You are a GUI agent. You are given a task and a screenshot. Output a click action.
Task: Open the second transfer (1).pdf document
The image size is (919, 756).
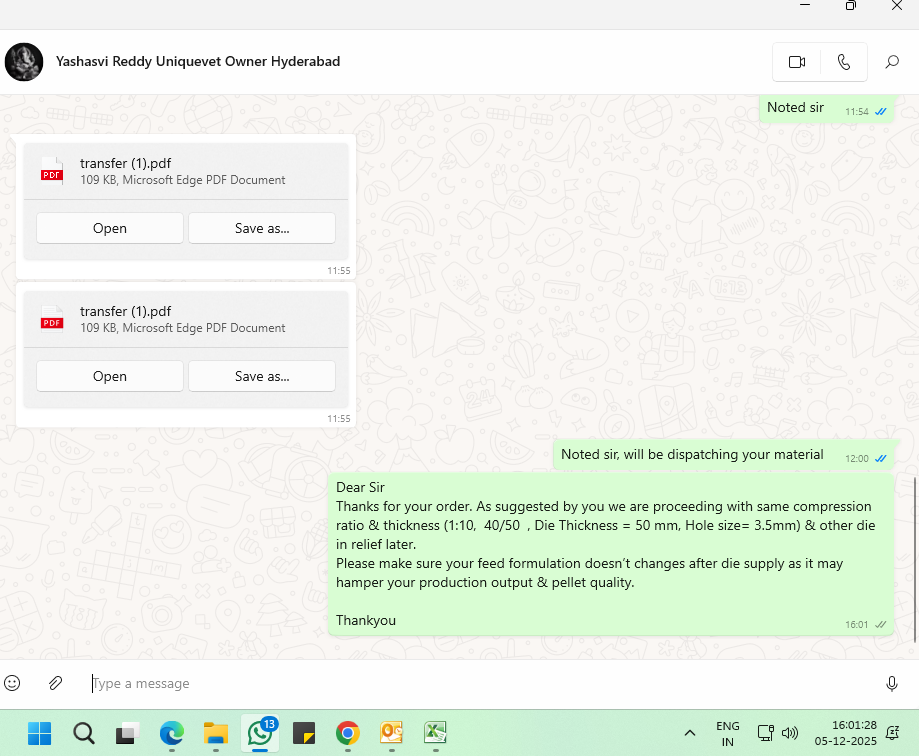pos(110,376)
